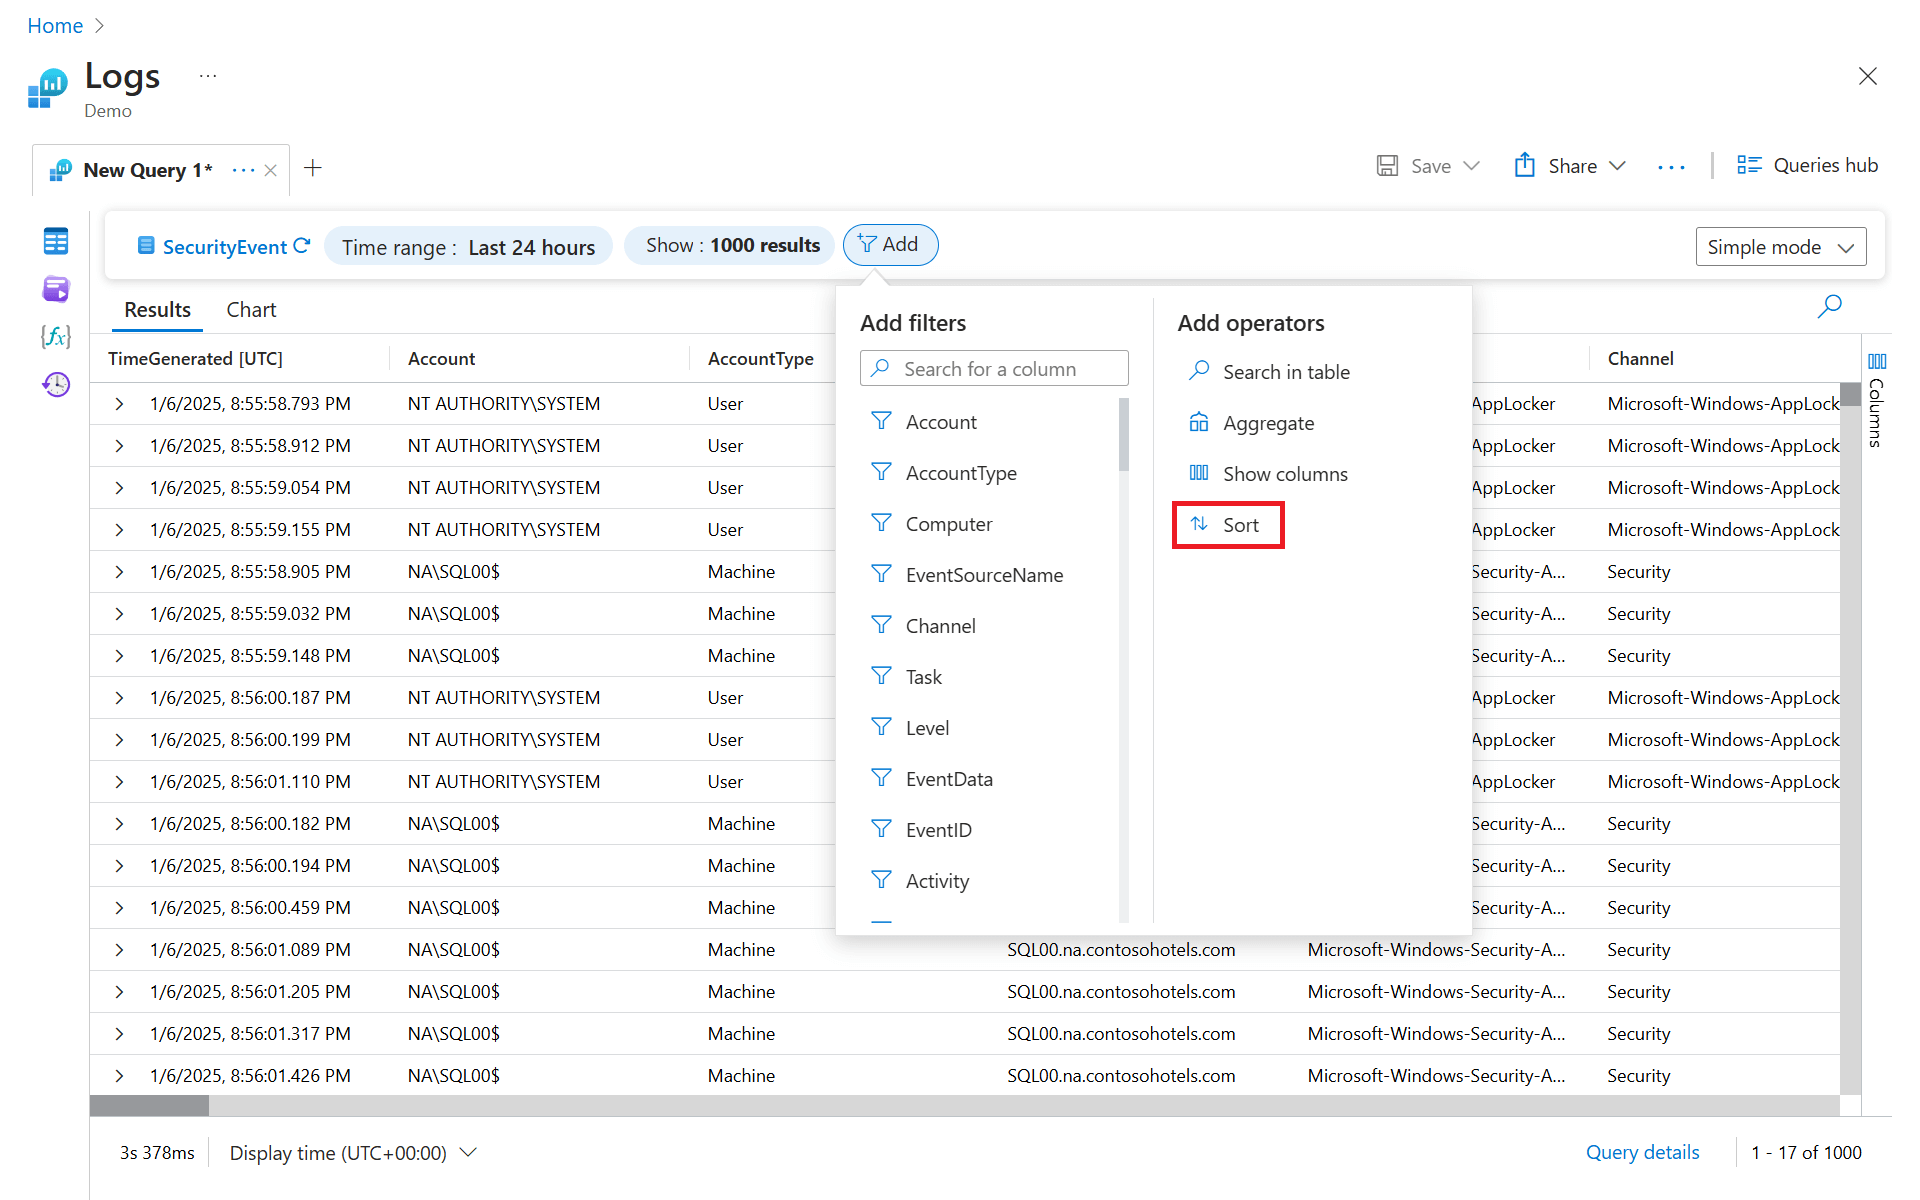
Task: Open Query details link
Action: coord(1642,1152)
